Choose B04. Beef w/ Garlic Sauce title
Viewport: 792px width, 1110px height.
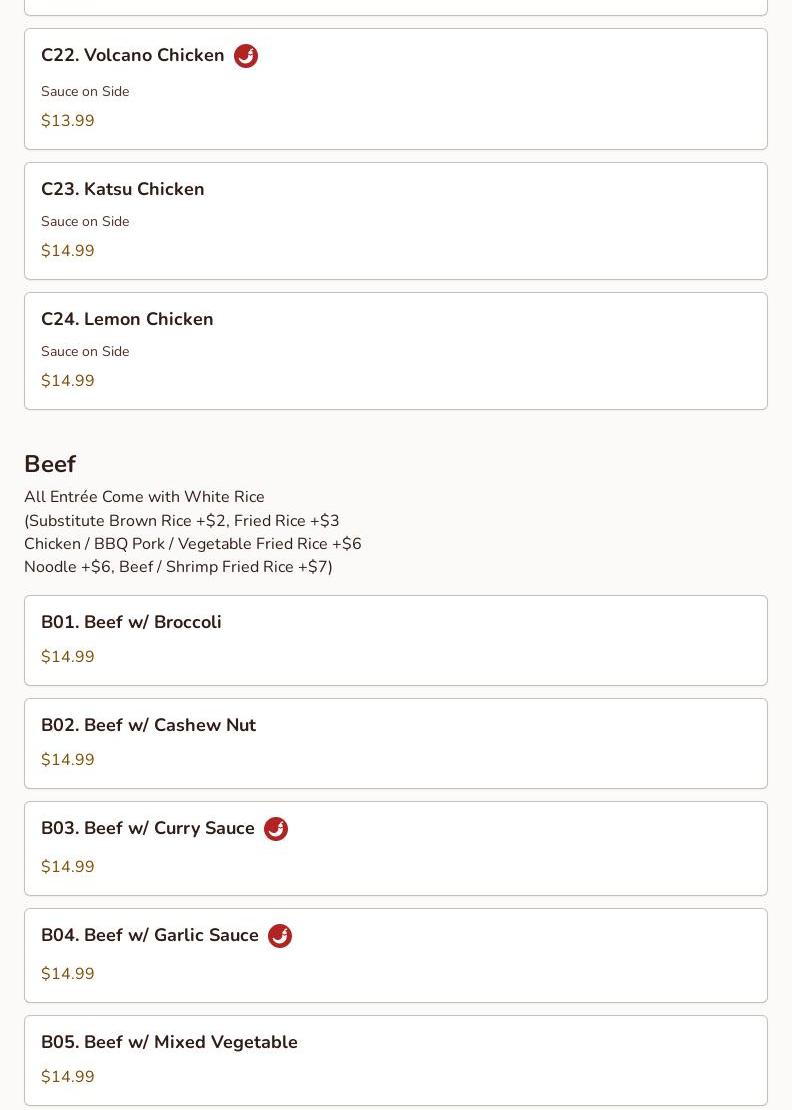[150, 935]
